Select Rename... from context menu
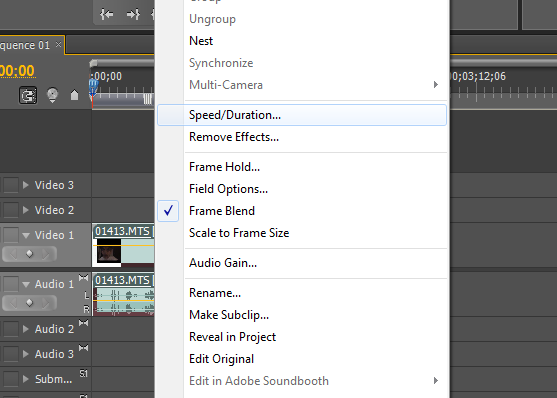 (x=302, y=293)
